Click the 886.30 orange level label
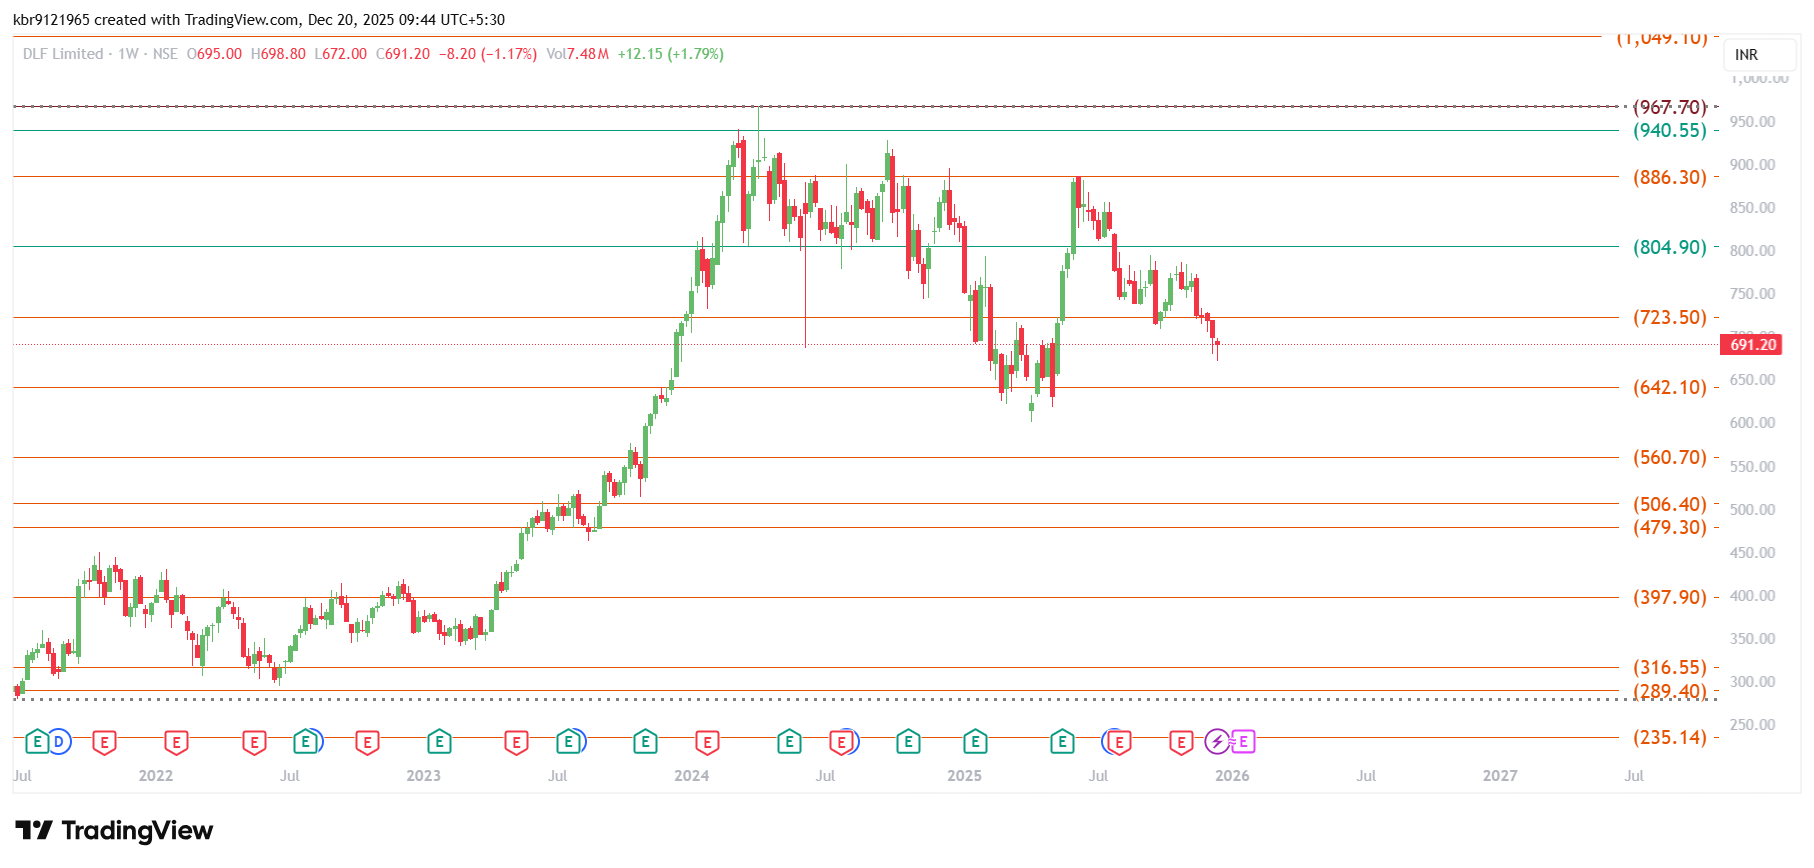 click(1670, 177)
